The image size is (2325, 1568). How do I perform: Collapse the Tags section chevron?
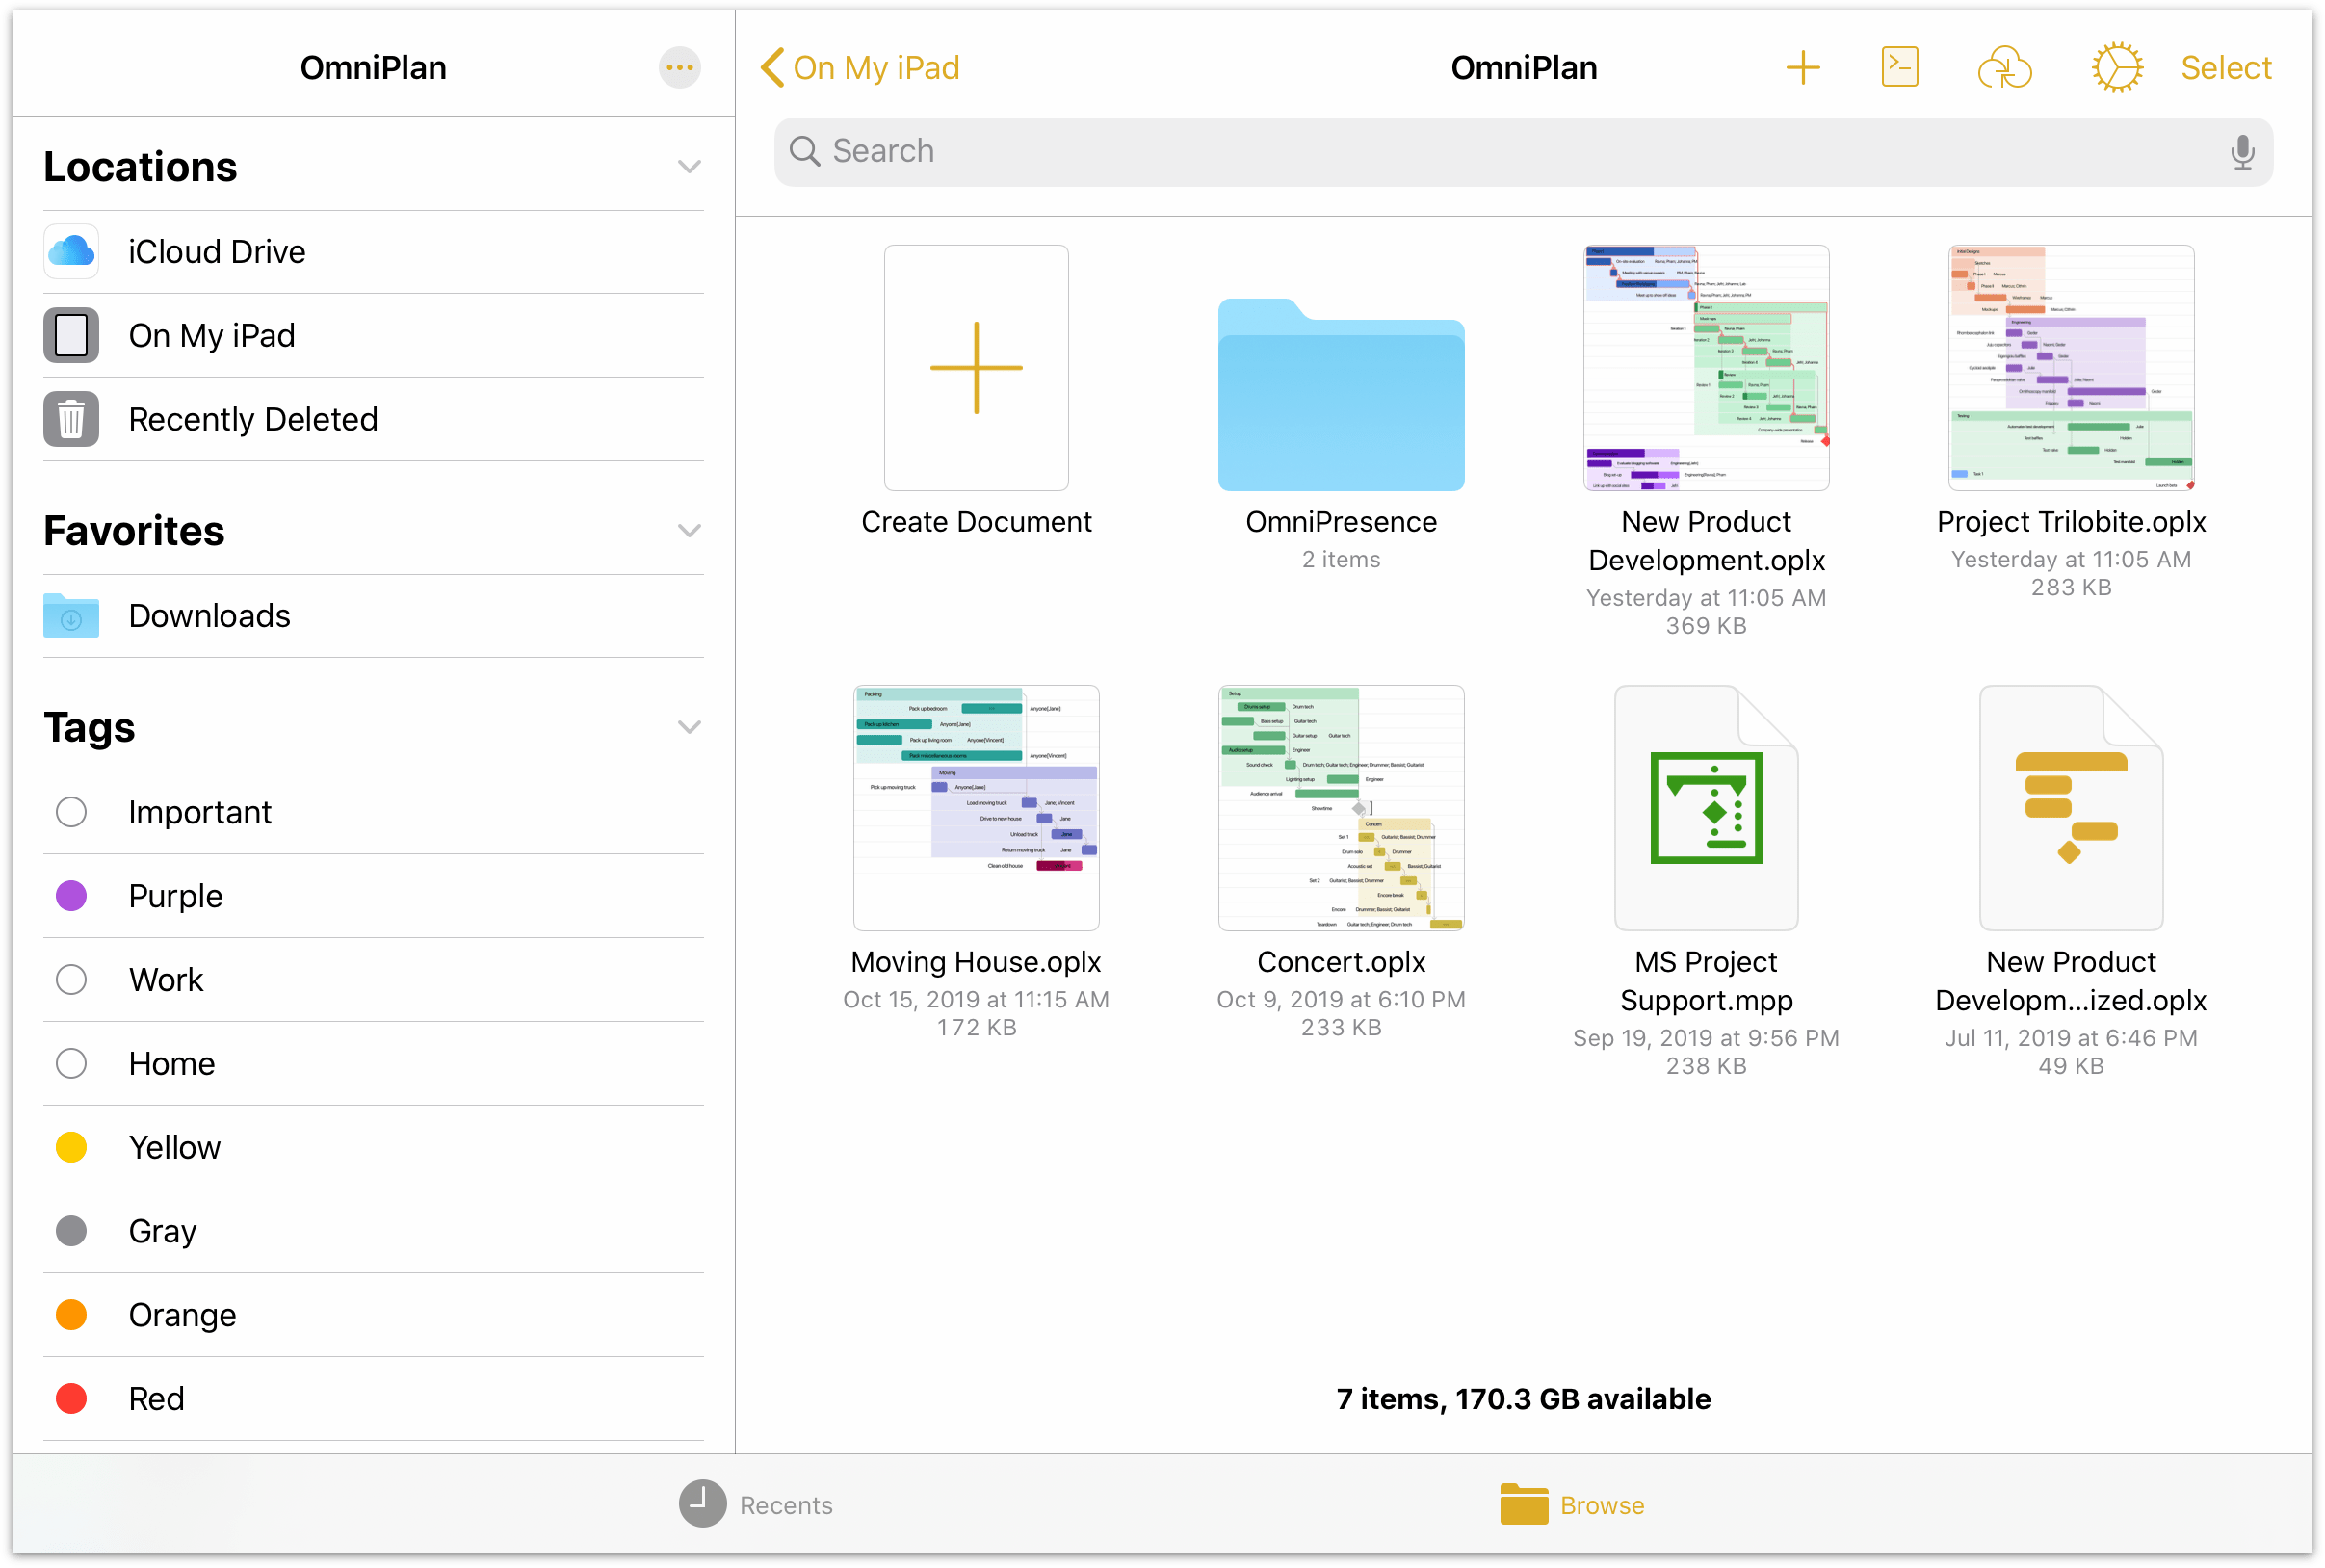pyautogui.click(x=690, y=726)
